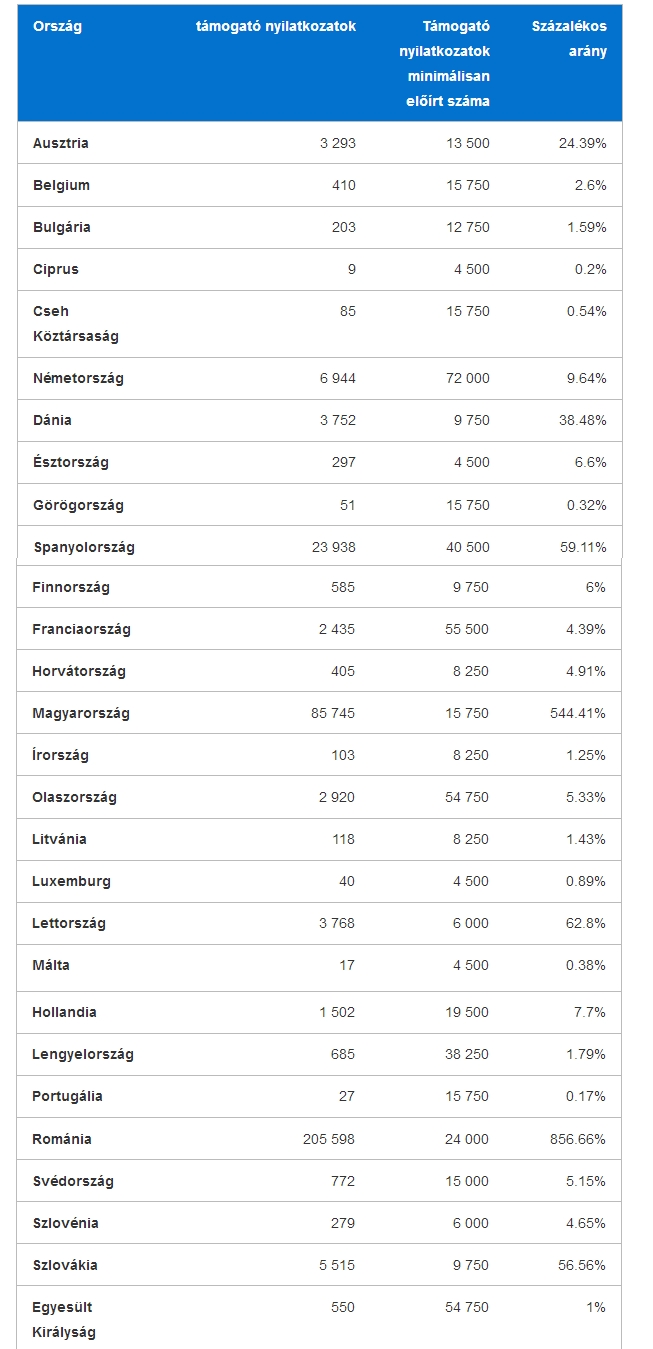
Task: Click the Ország column header
Action: pos(57,27)
